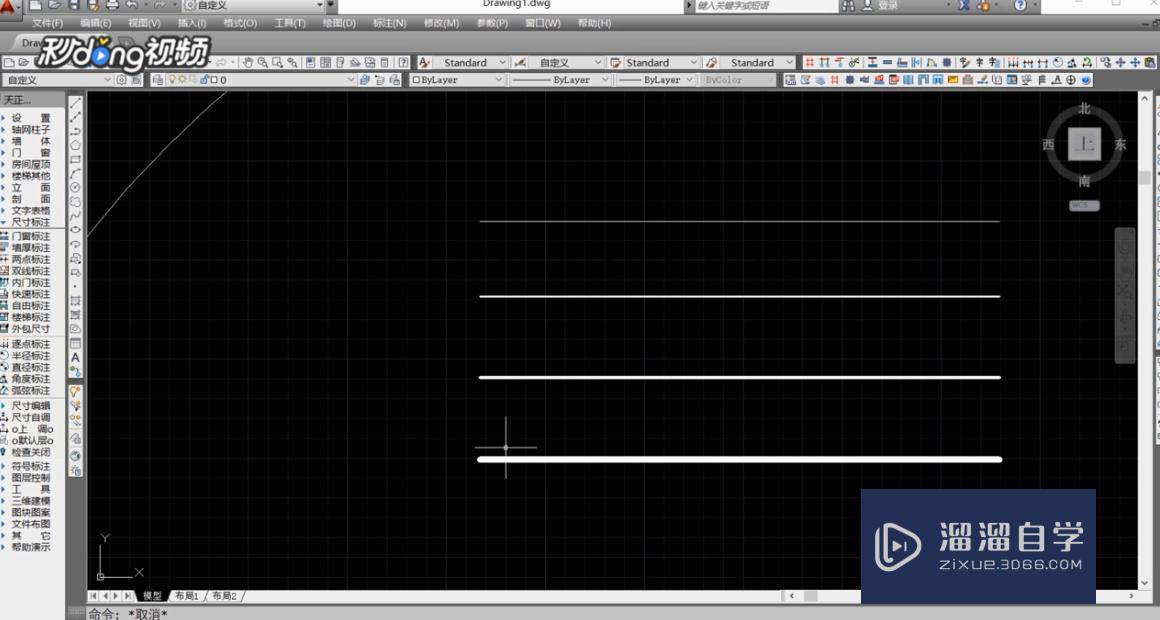The height and width of the screenshot is (620, 1160).
Task: Select the Pan hand tool
Action: coord(249,63)
